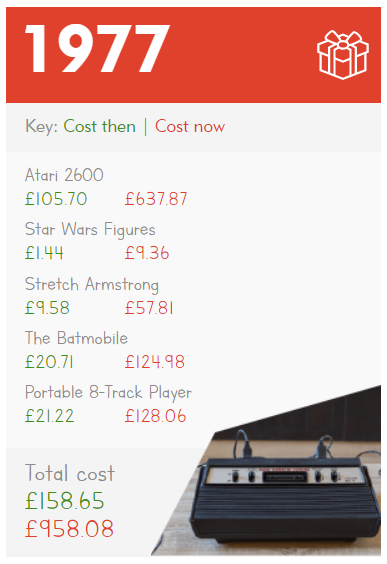
Task: Select the Portable 8-Track Player item
Action: [108, 393]
